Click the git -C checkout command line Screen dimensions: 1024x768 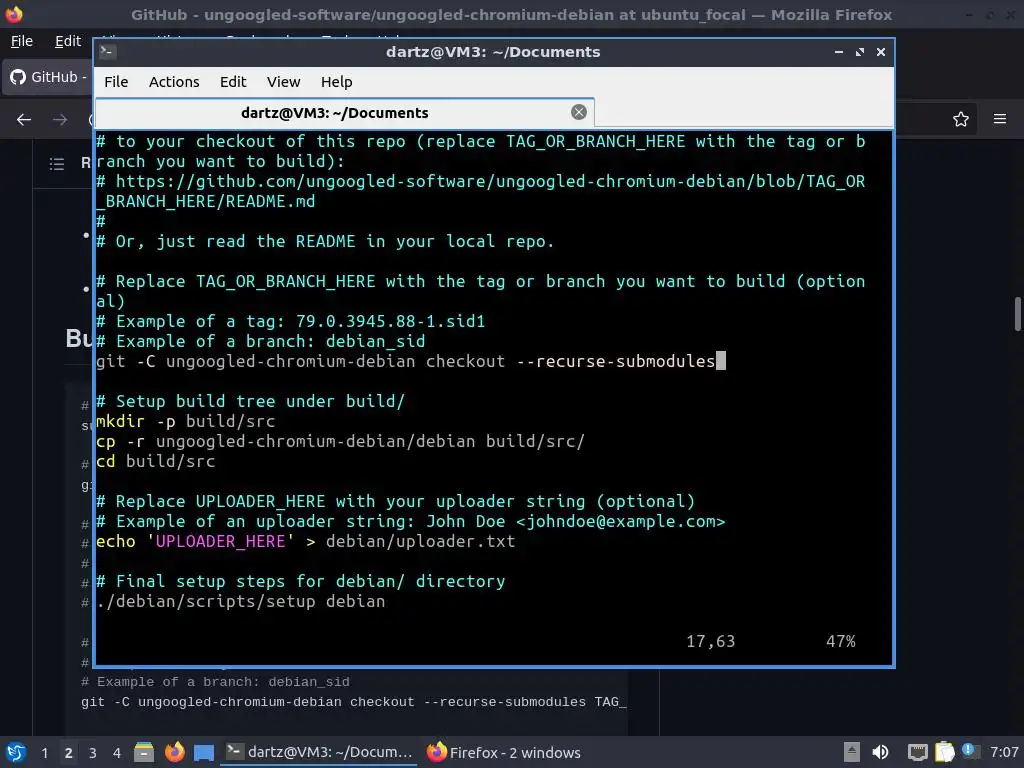click(x=406, y=361)
